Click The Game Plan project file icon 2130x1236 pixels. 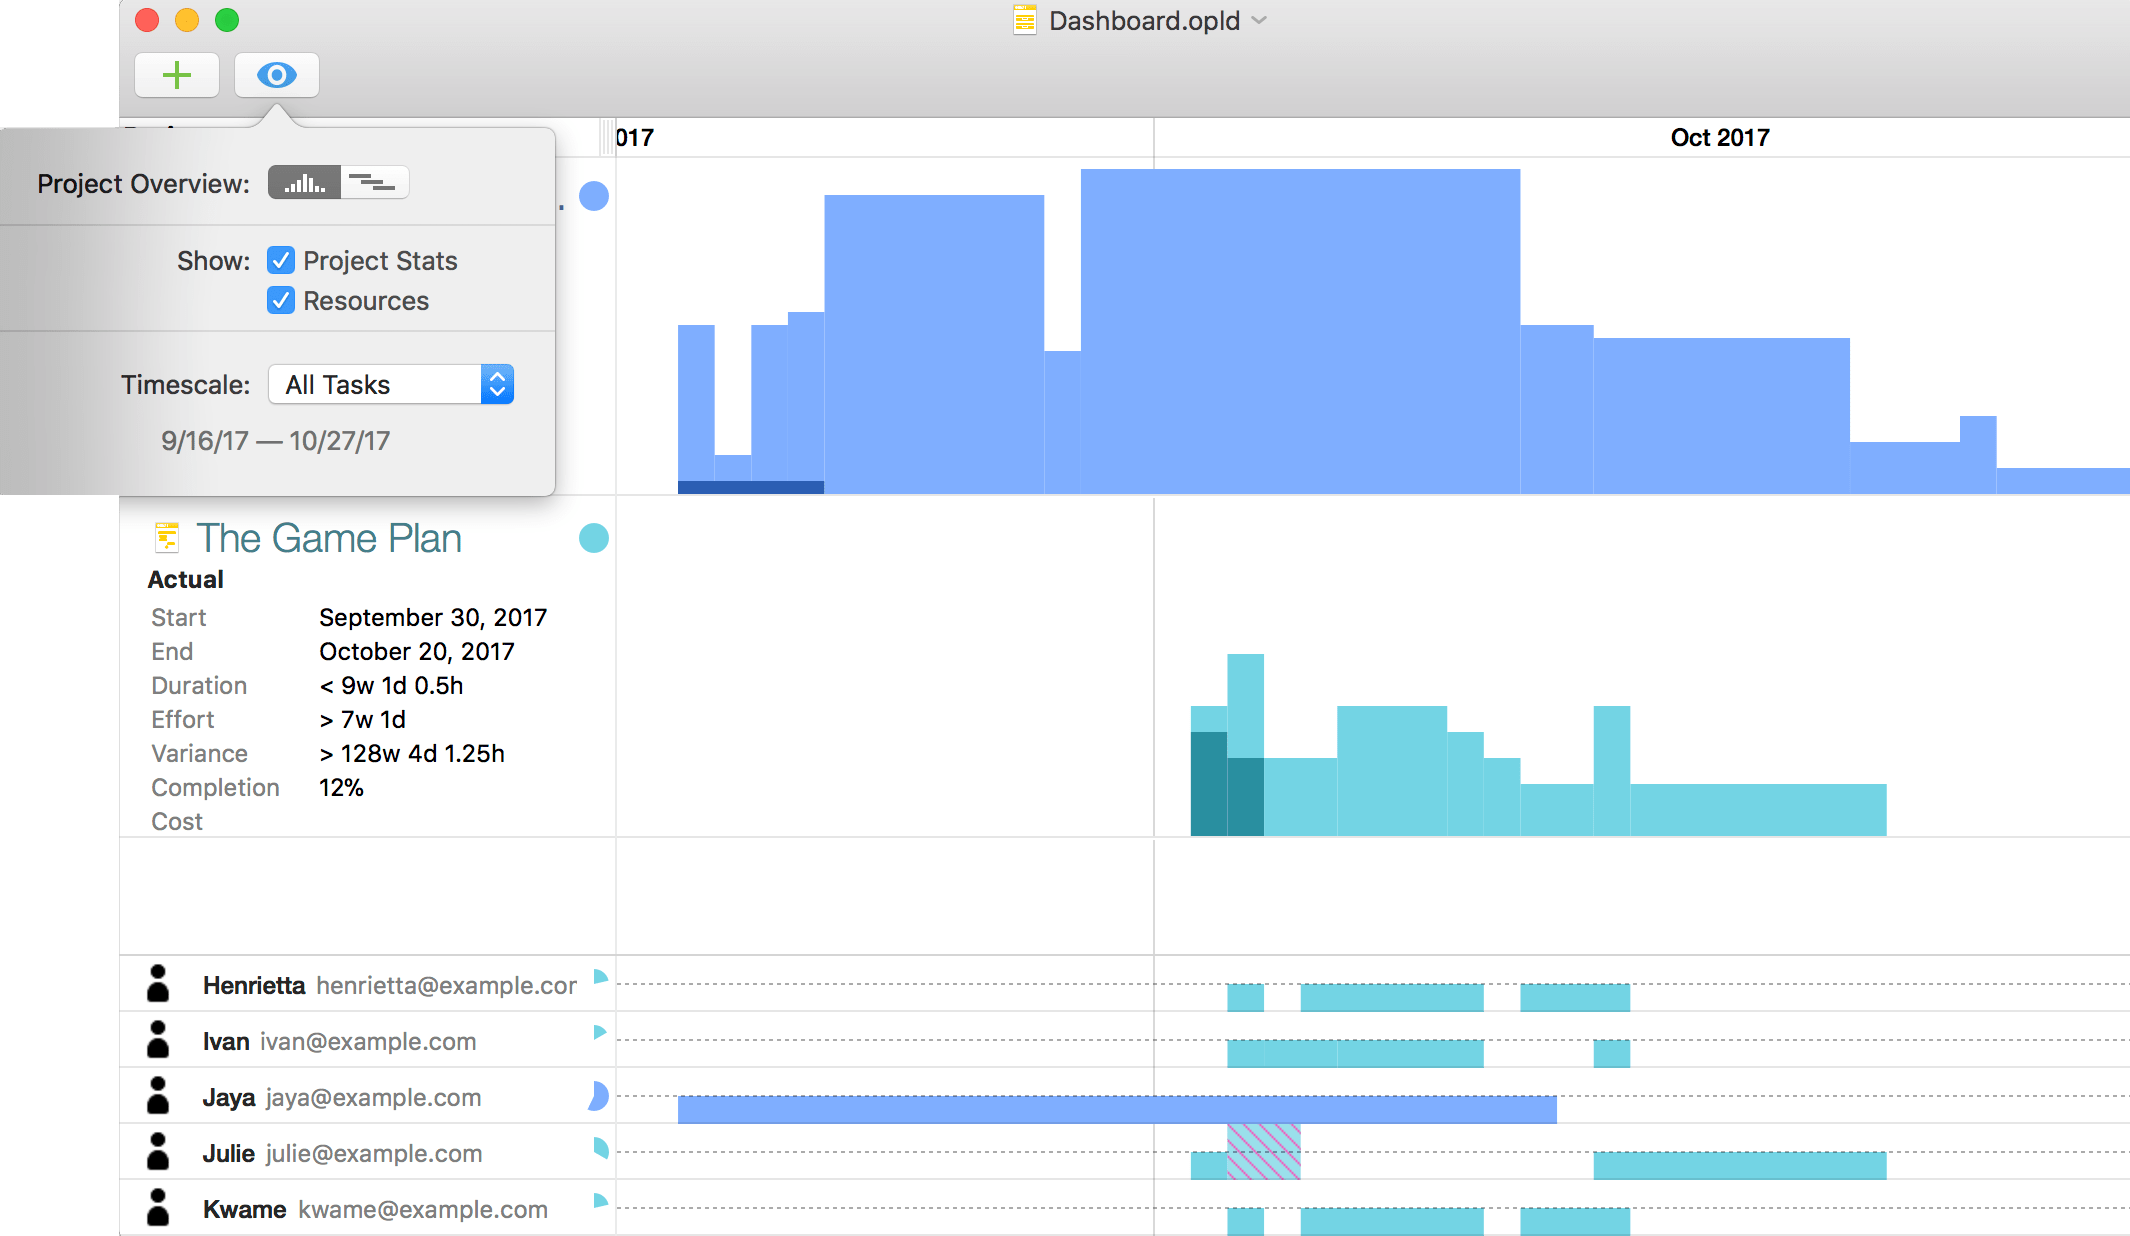click(x=167, y=538)
